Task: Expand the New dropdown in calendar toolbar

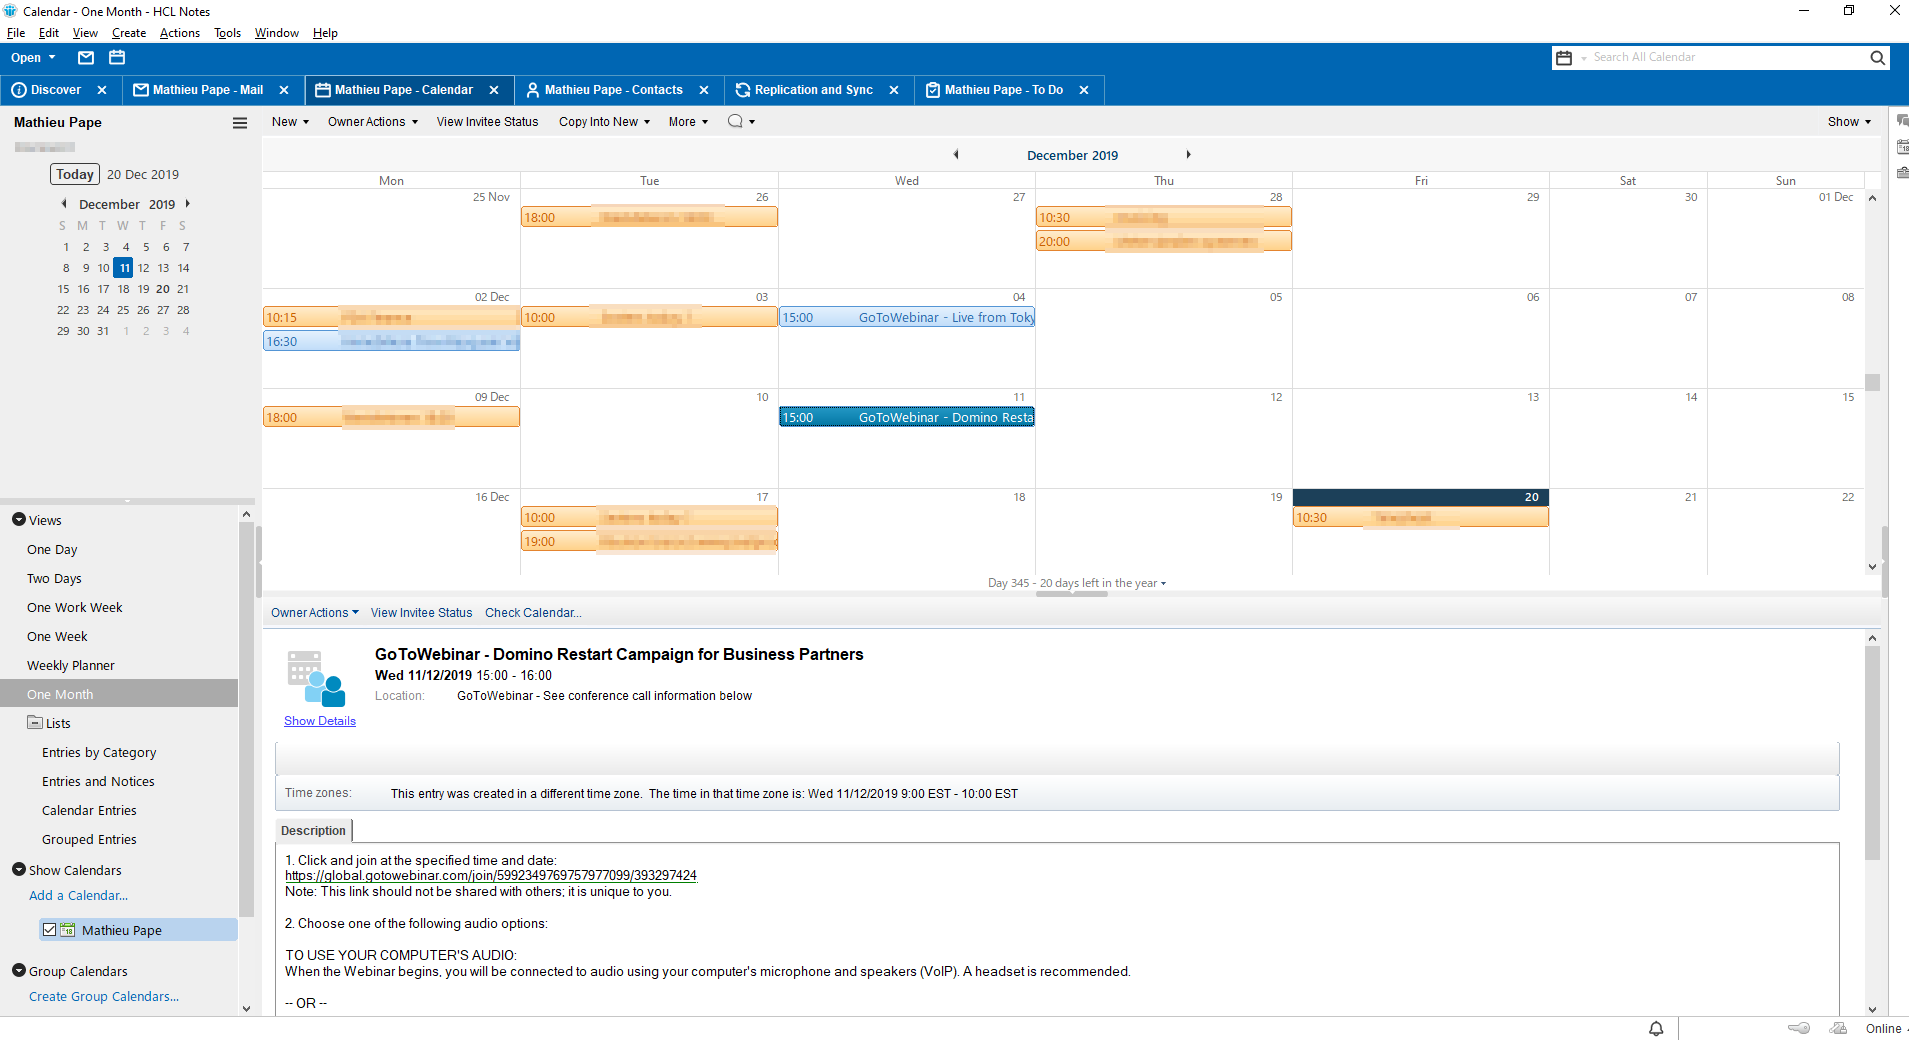Action: tap(290, 122)
